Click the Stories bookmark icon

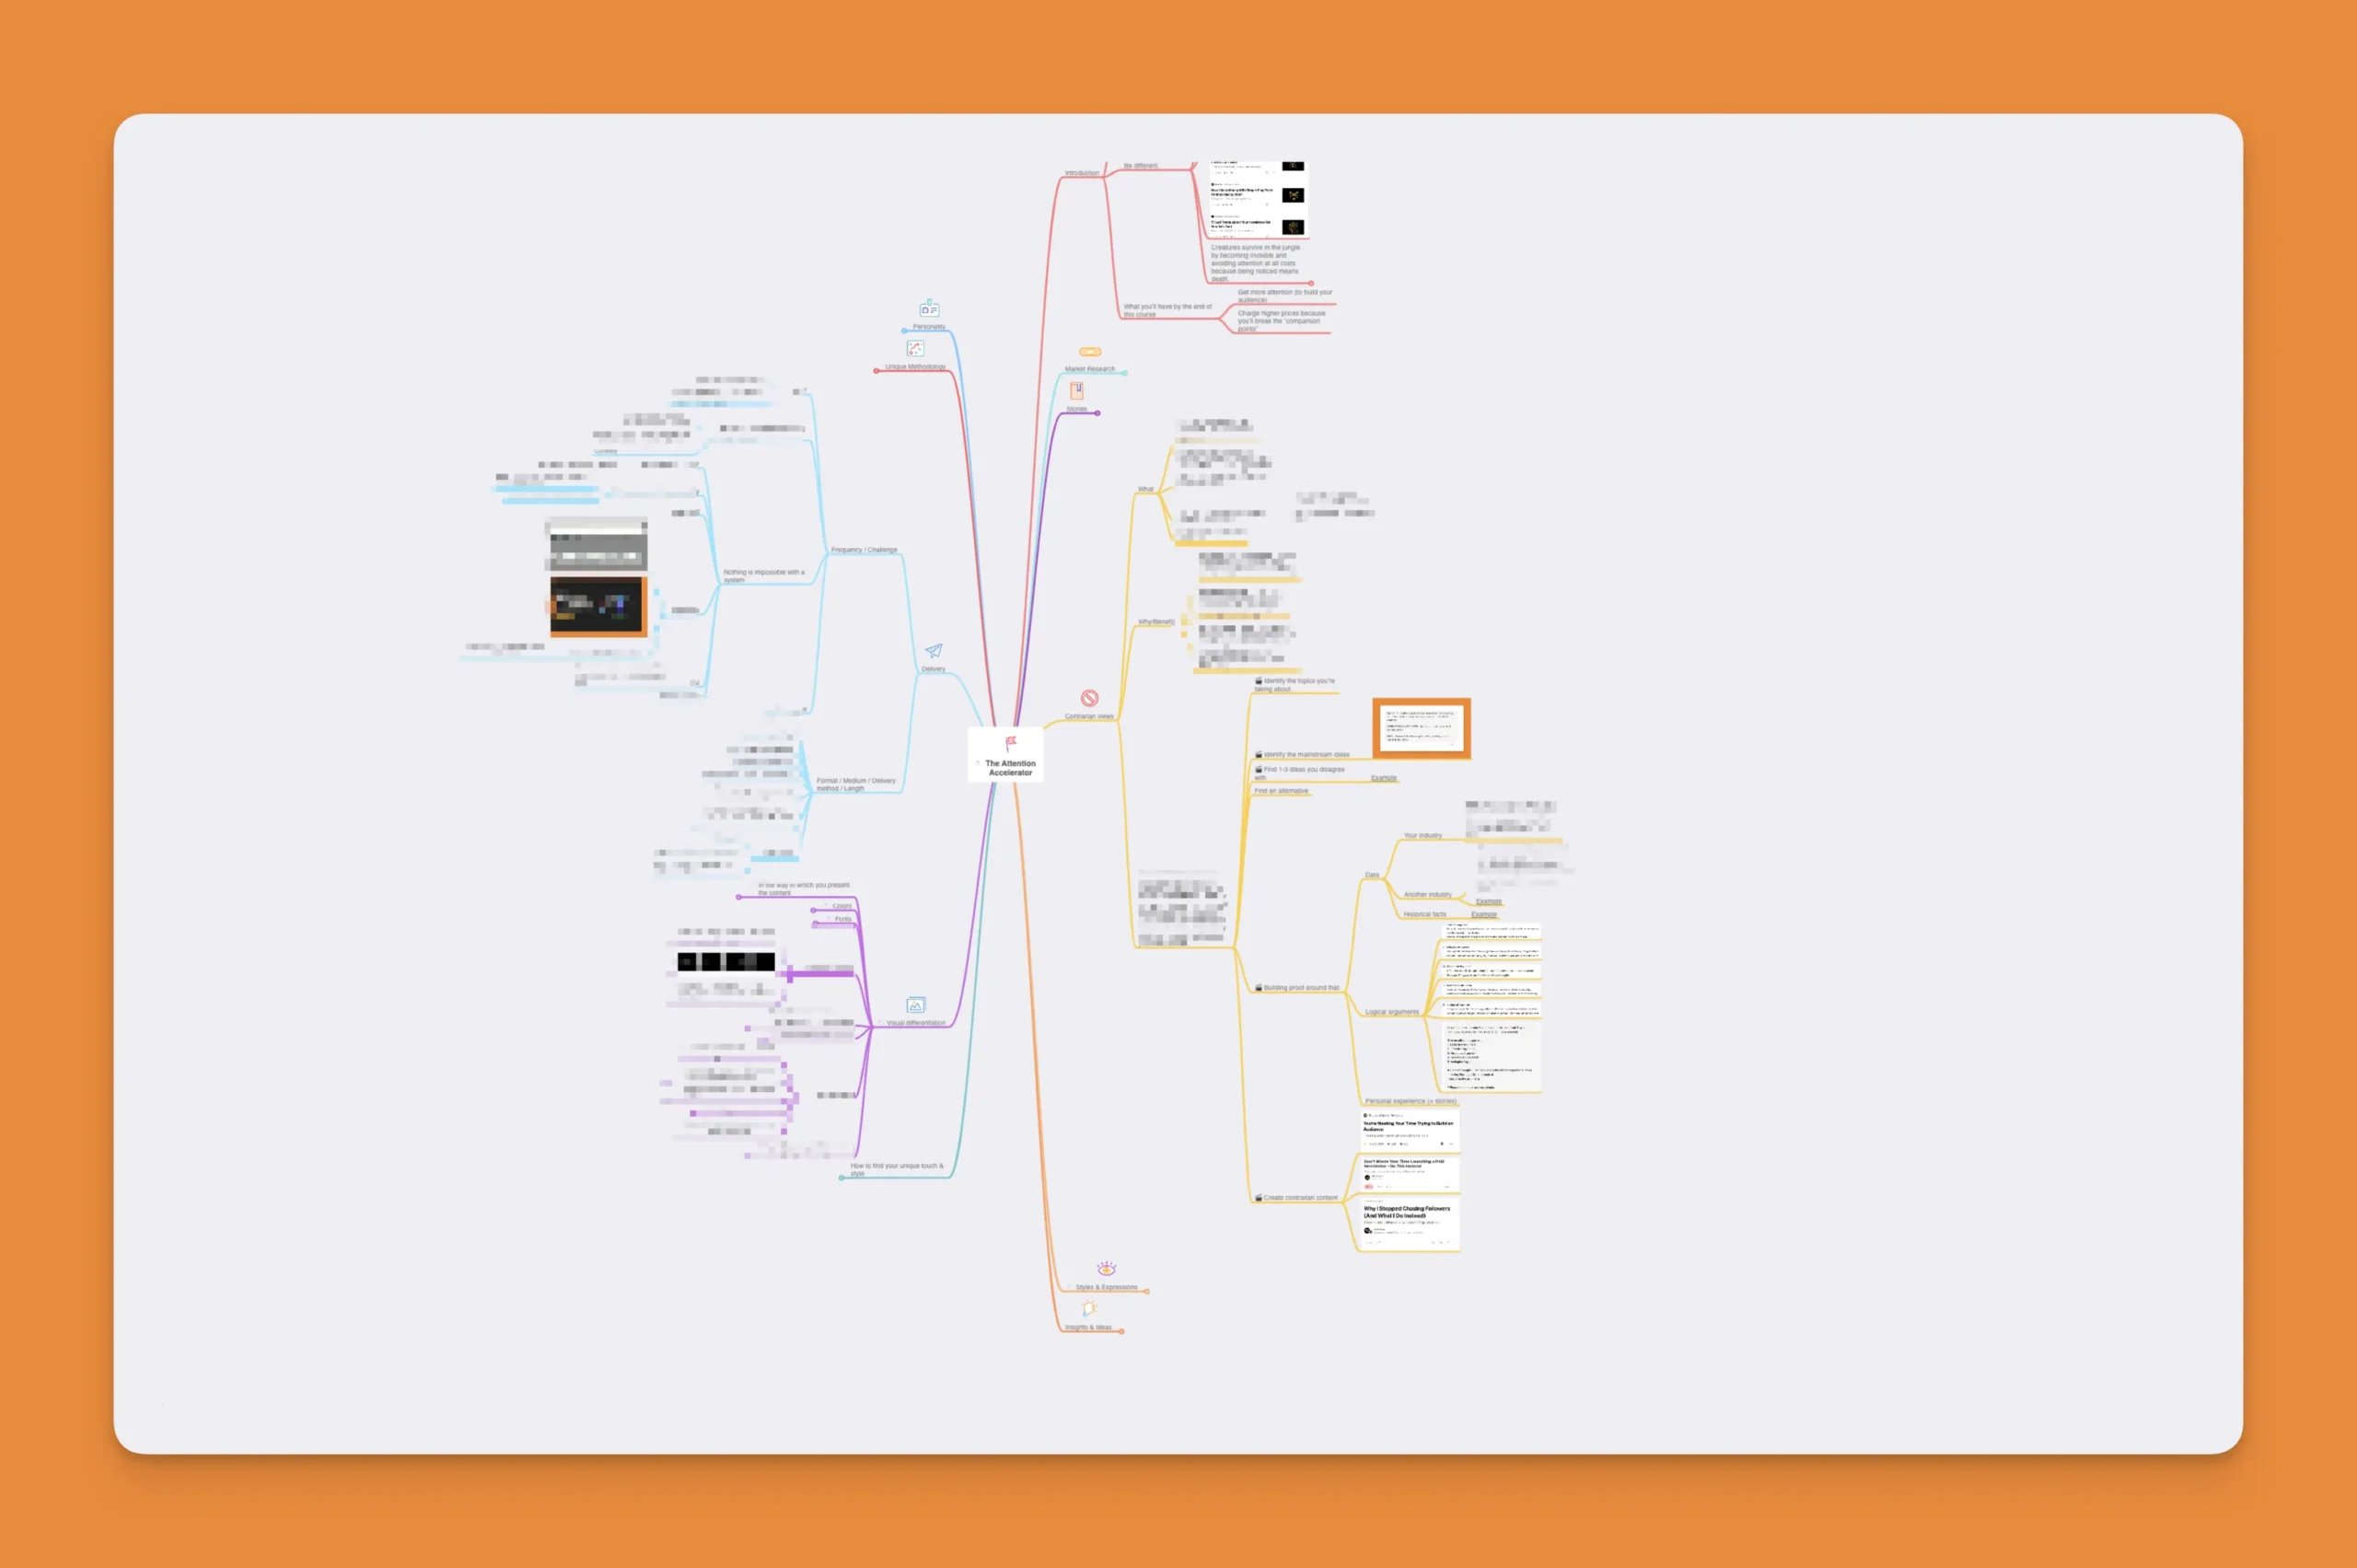[x=1077, y=391]
